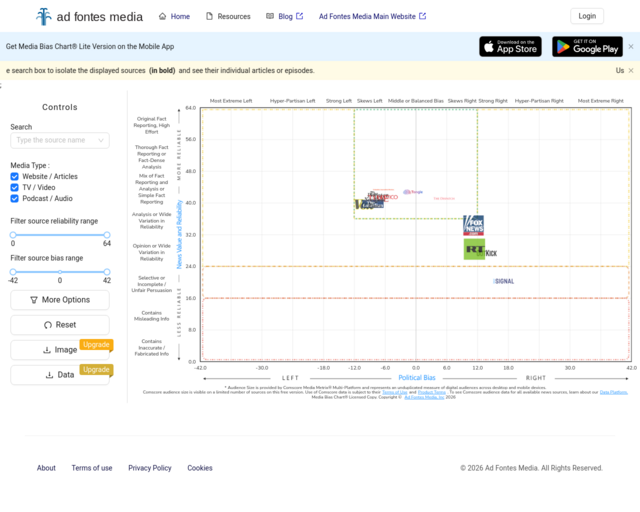Select The Dispatch logo on chart

point(444,198)
